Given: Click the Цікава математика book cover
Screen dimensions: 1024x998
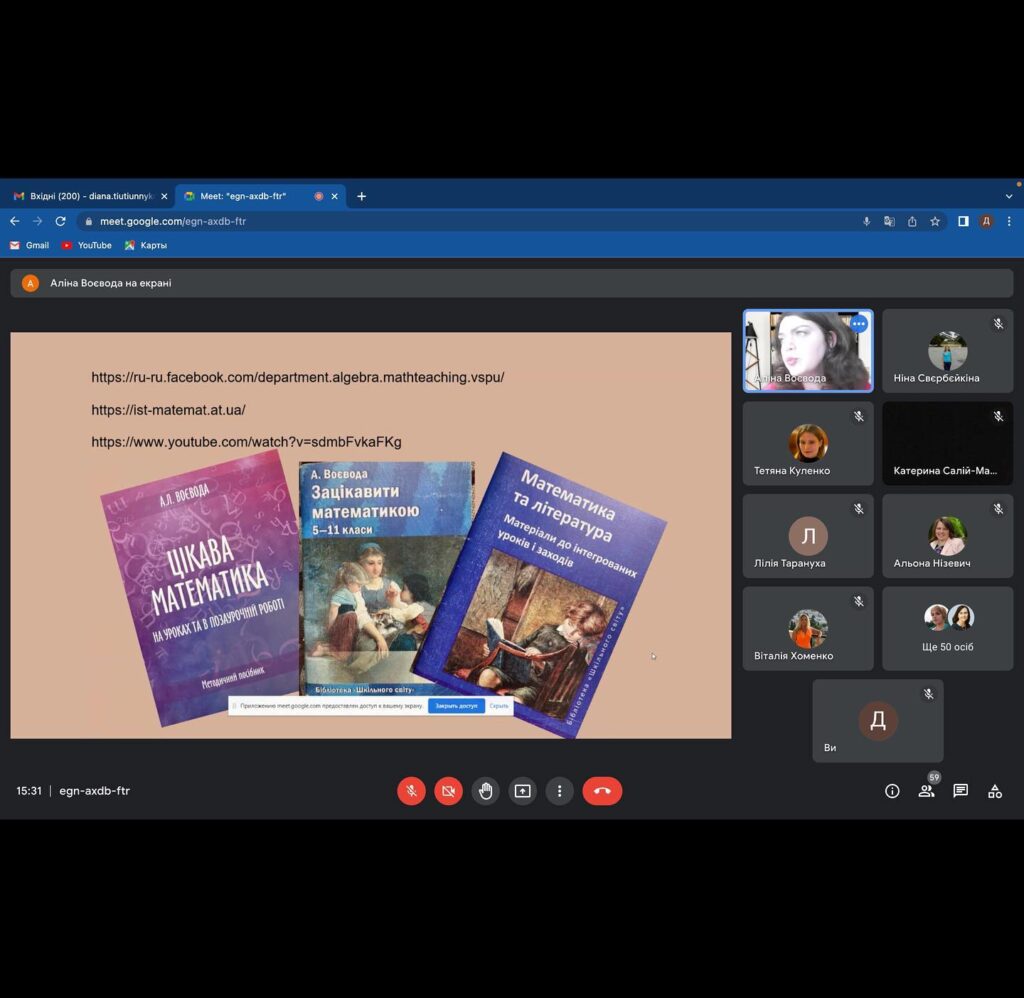Looking at the screenshot, I should click(200, 589).
